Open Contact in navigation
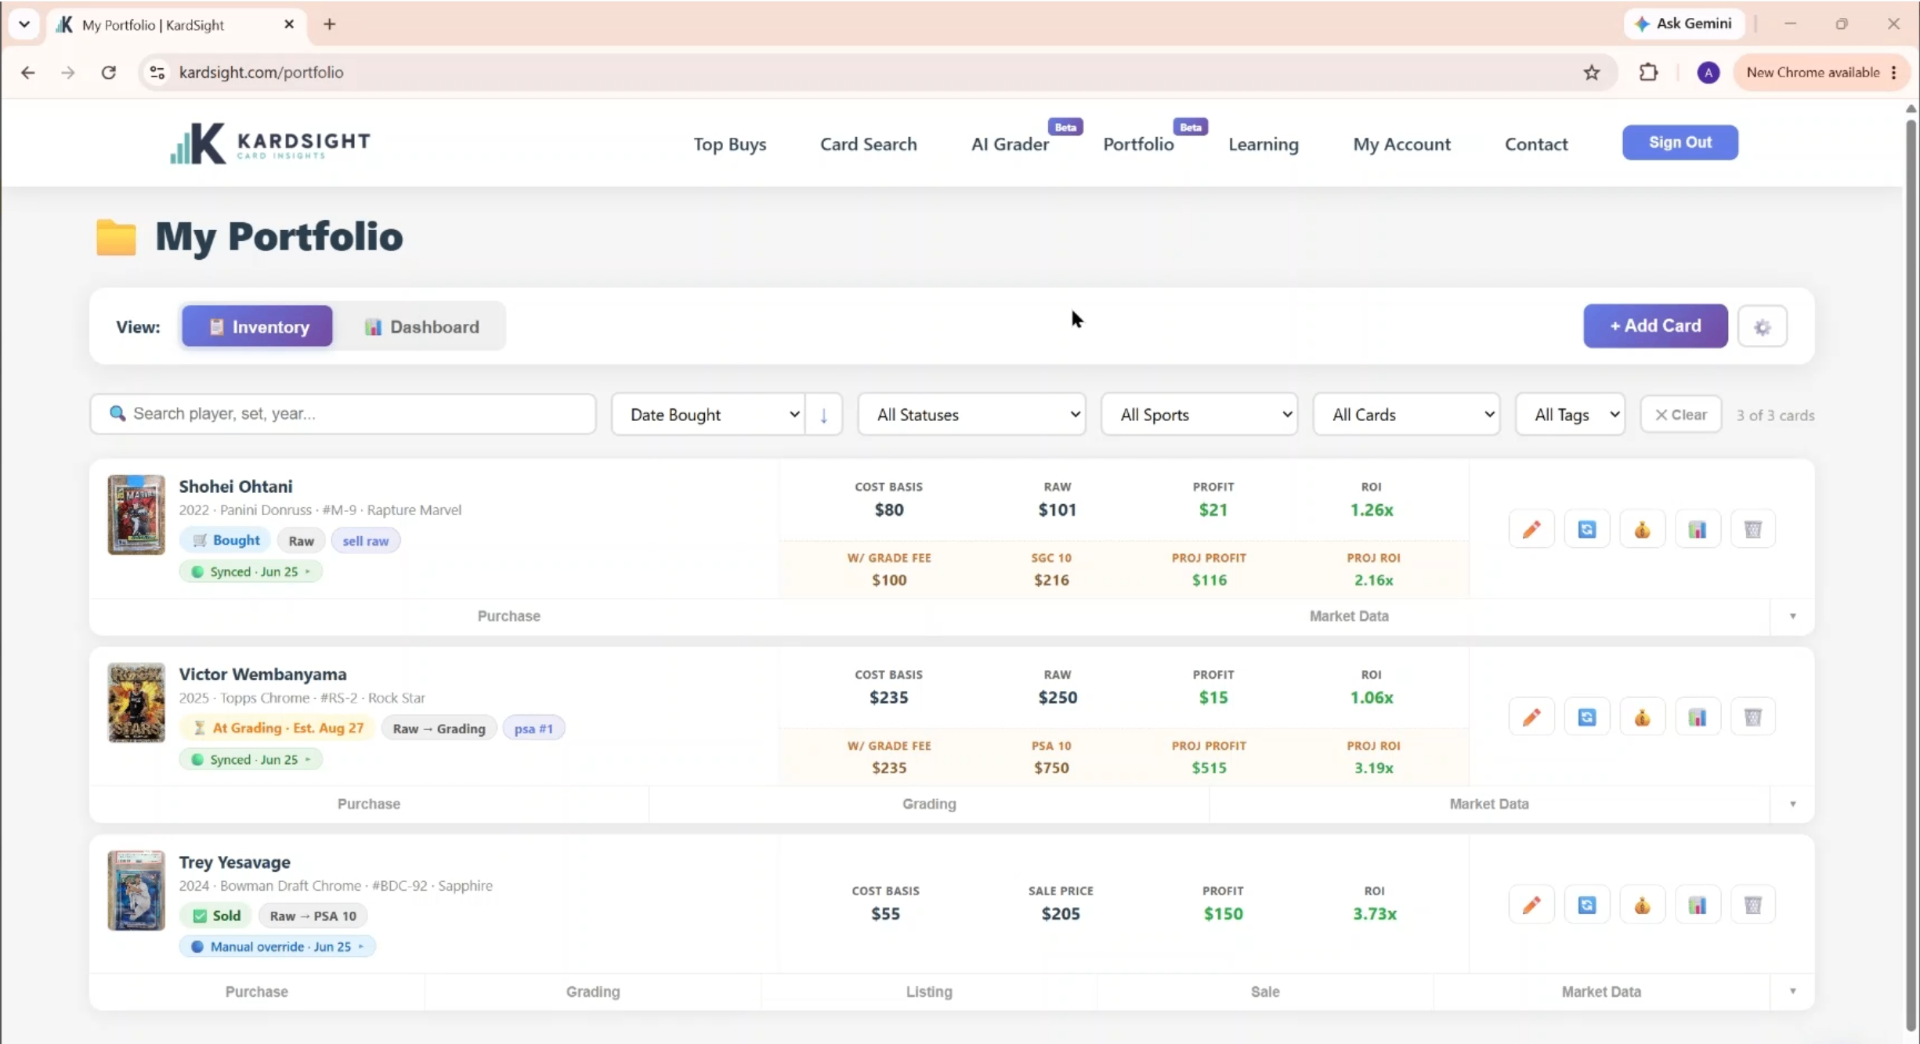 click(1536, 144)
